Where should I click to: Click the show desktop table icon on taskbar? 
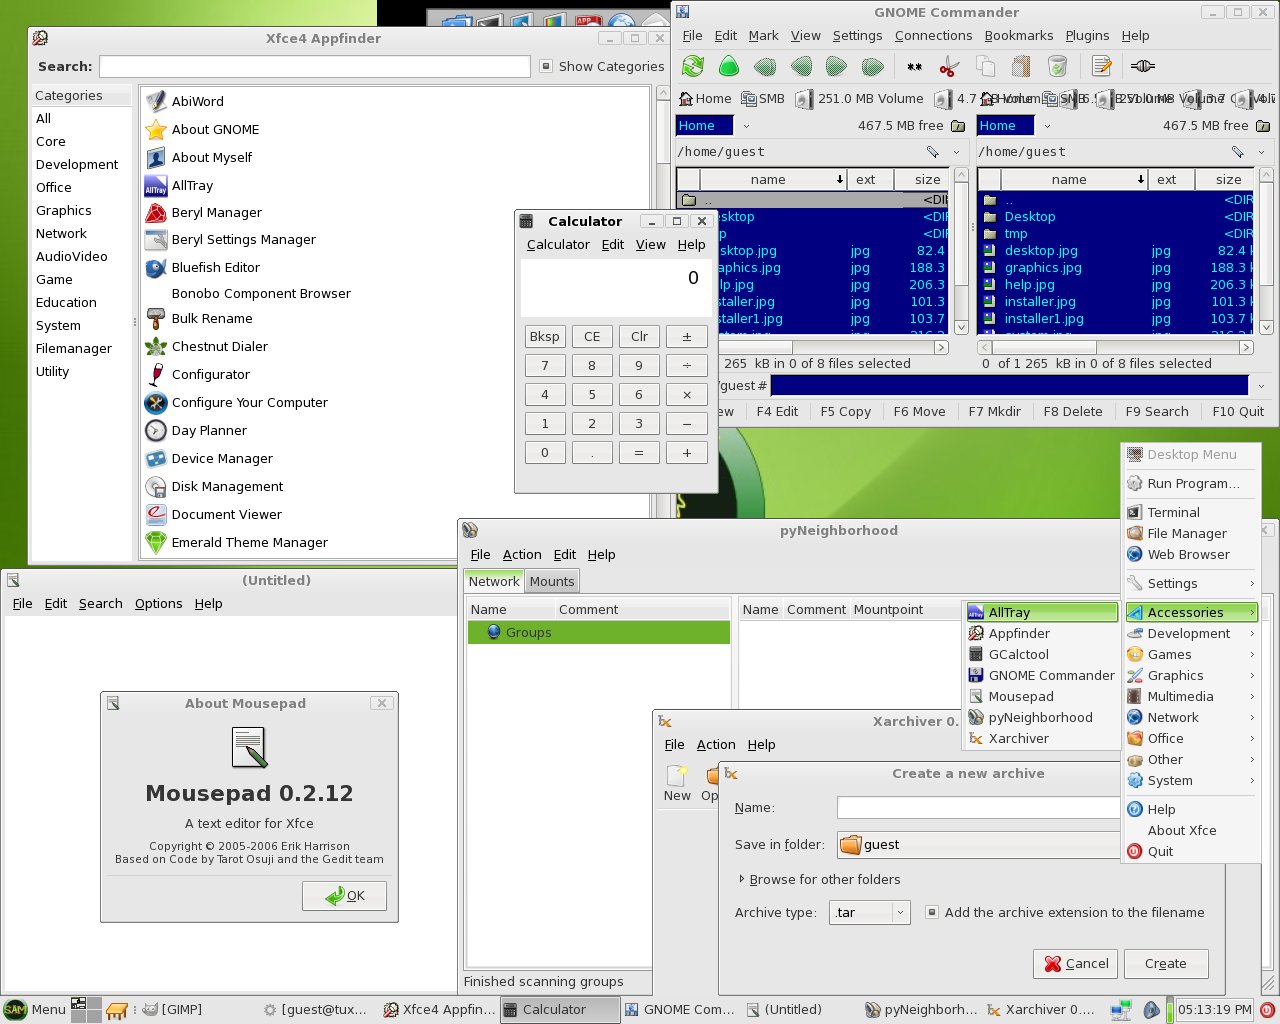click(117, 1010)
